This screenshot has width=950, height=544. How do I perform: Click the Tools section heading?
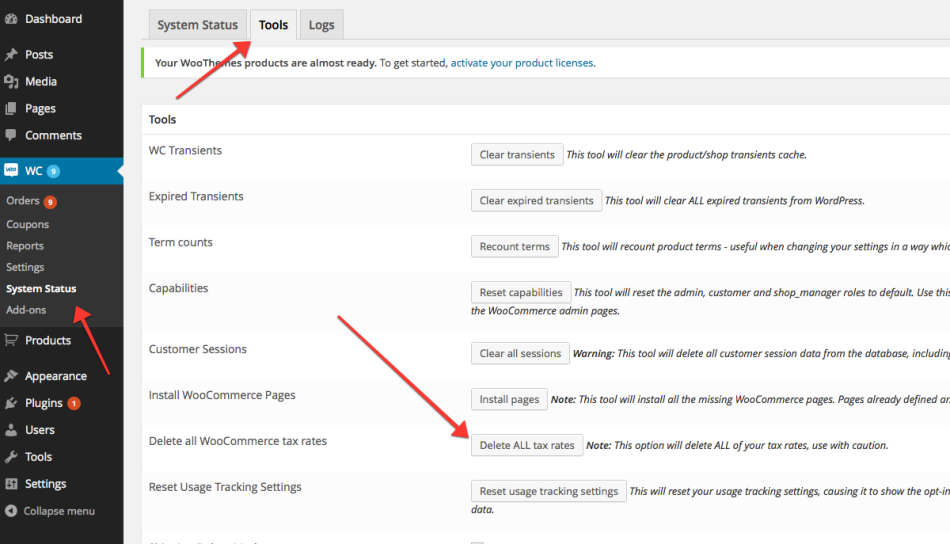point(162,119)
